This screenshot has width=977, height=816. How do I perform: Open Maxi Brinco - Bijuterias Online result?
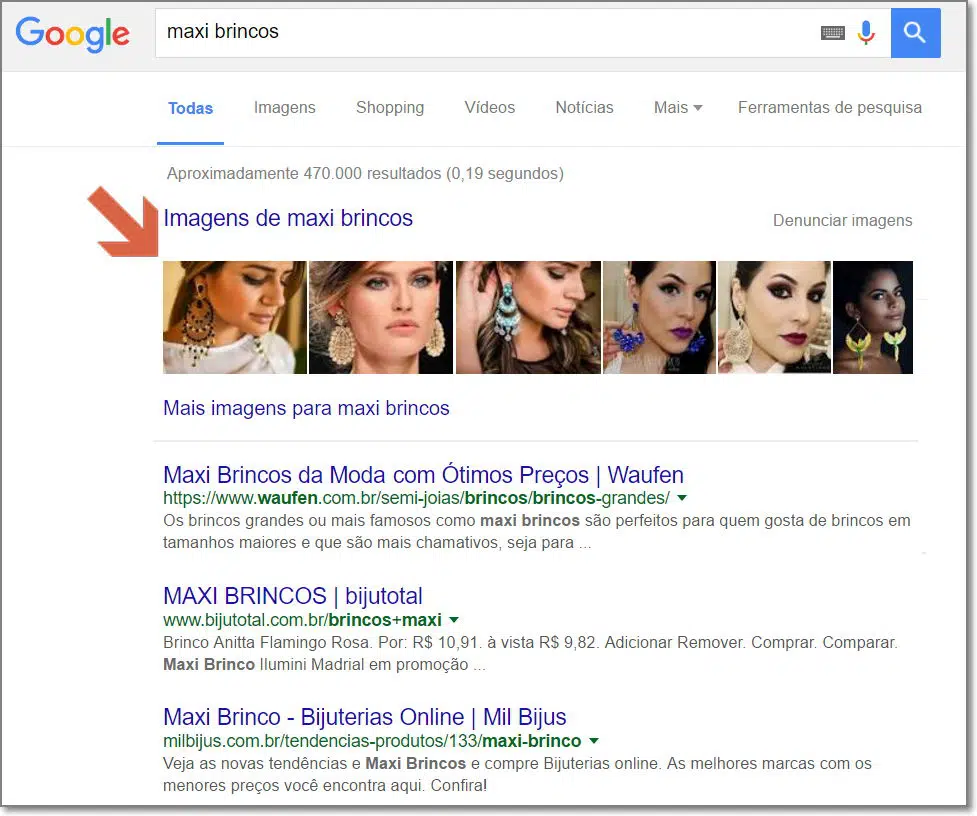click(x=365, y=717)
